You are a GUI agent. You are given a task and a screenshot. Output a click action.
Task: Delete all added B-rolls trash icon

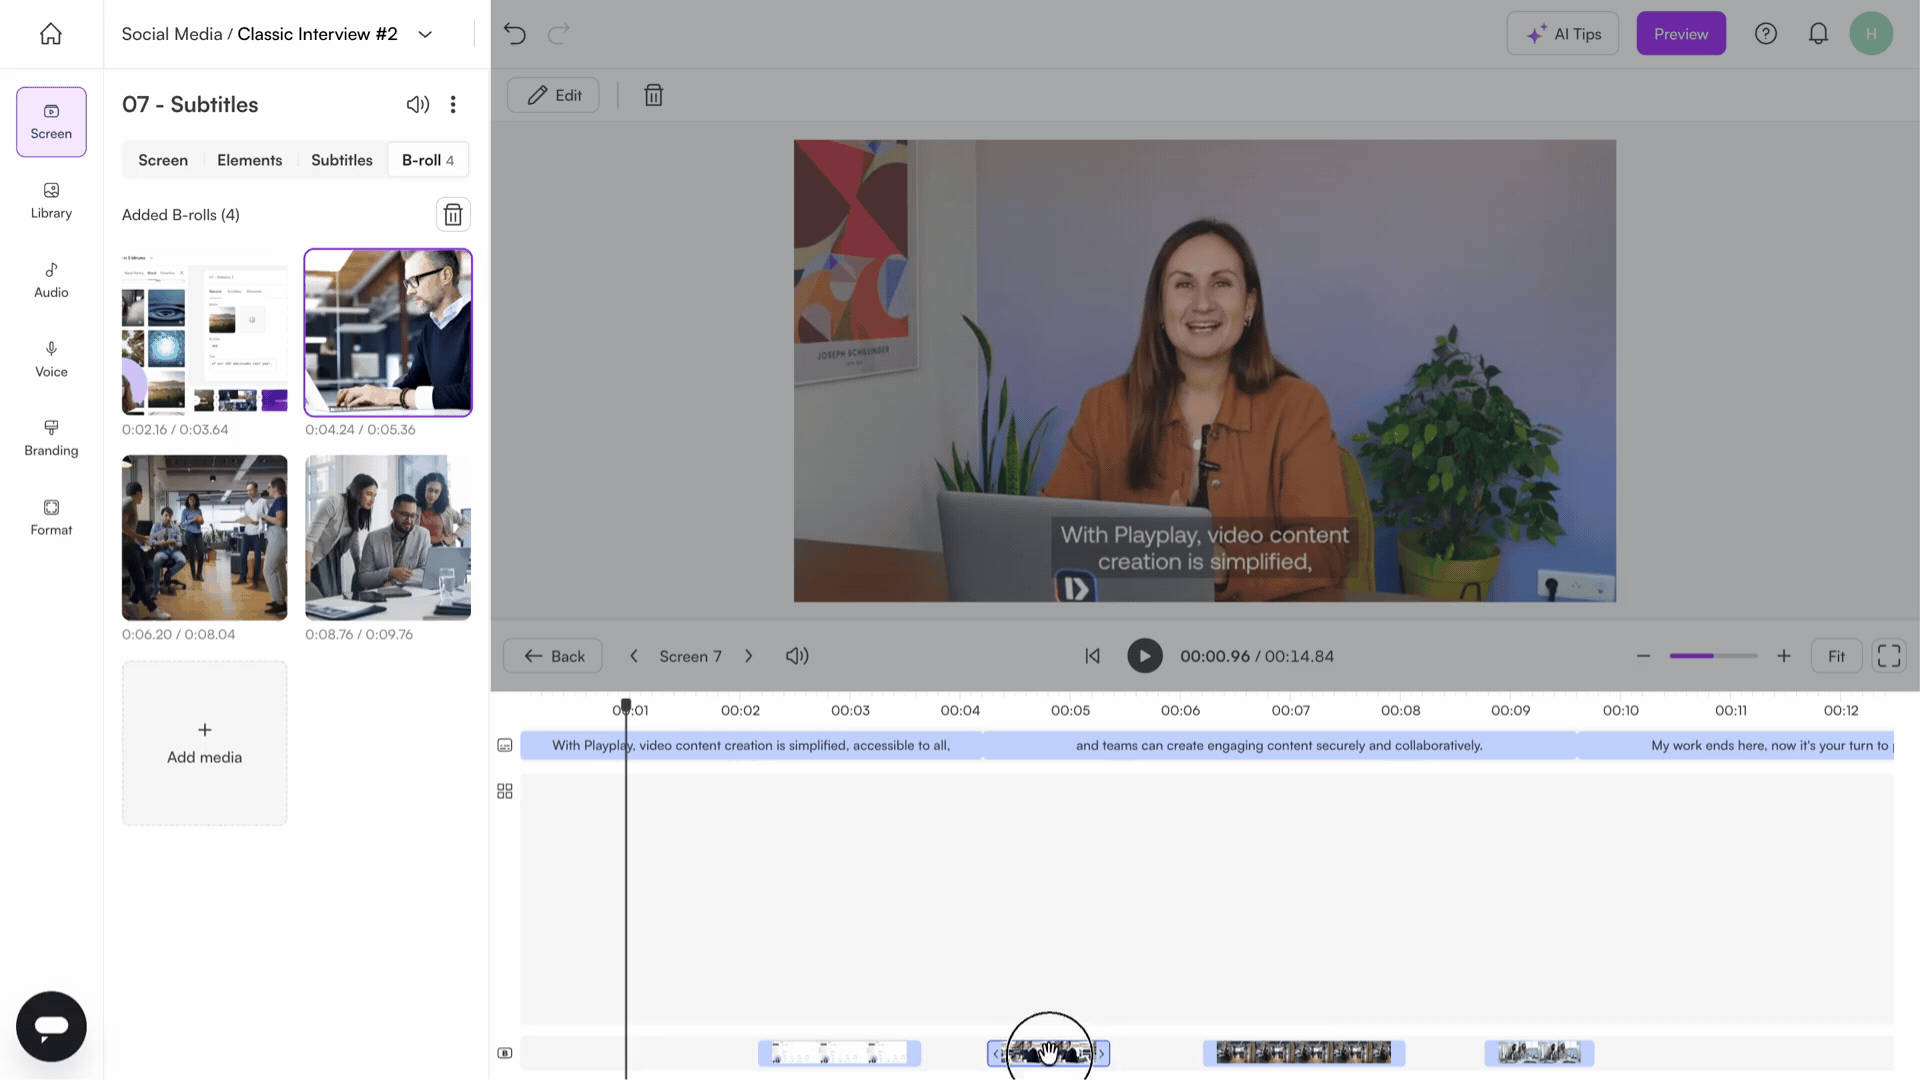[x=453, y=215]
